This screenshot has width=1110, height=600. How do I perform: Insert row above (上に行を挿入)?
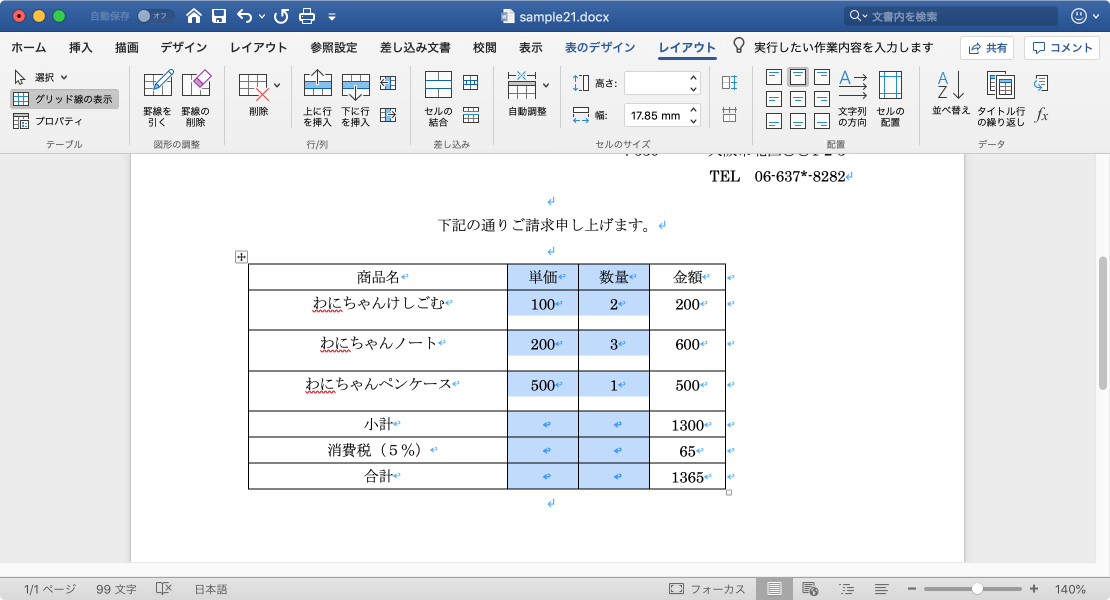tap(318, 98)
